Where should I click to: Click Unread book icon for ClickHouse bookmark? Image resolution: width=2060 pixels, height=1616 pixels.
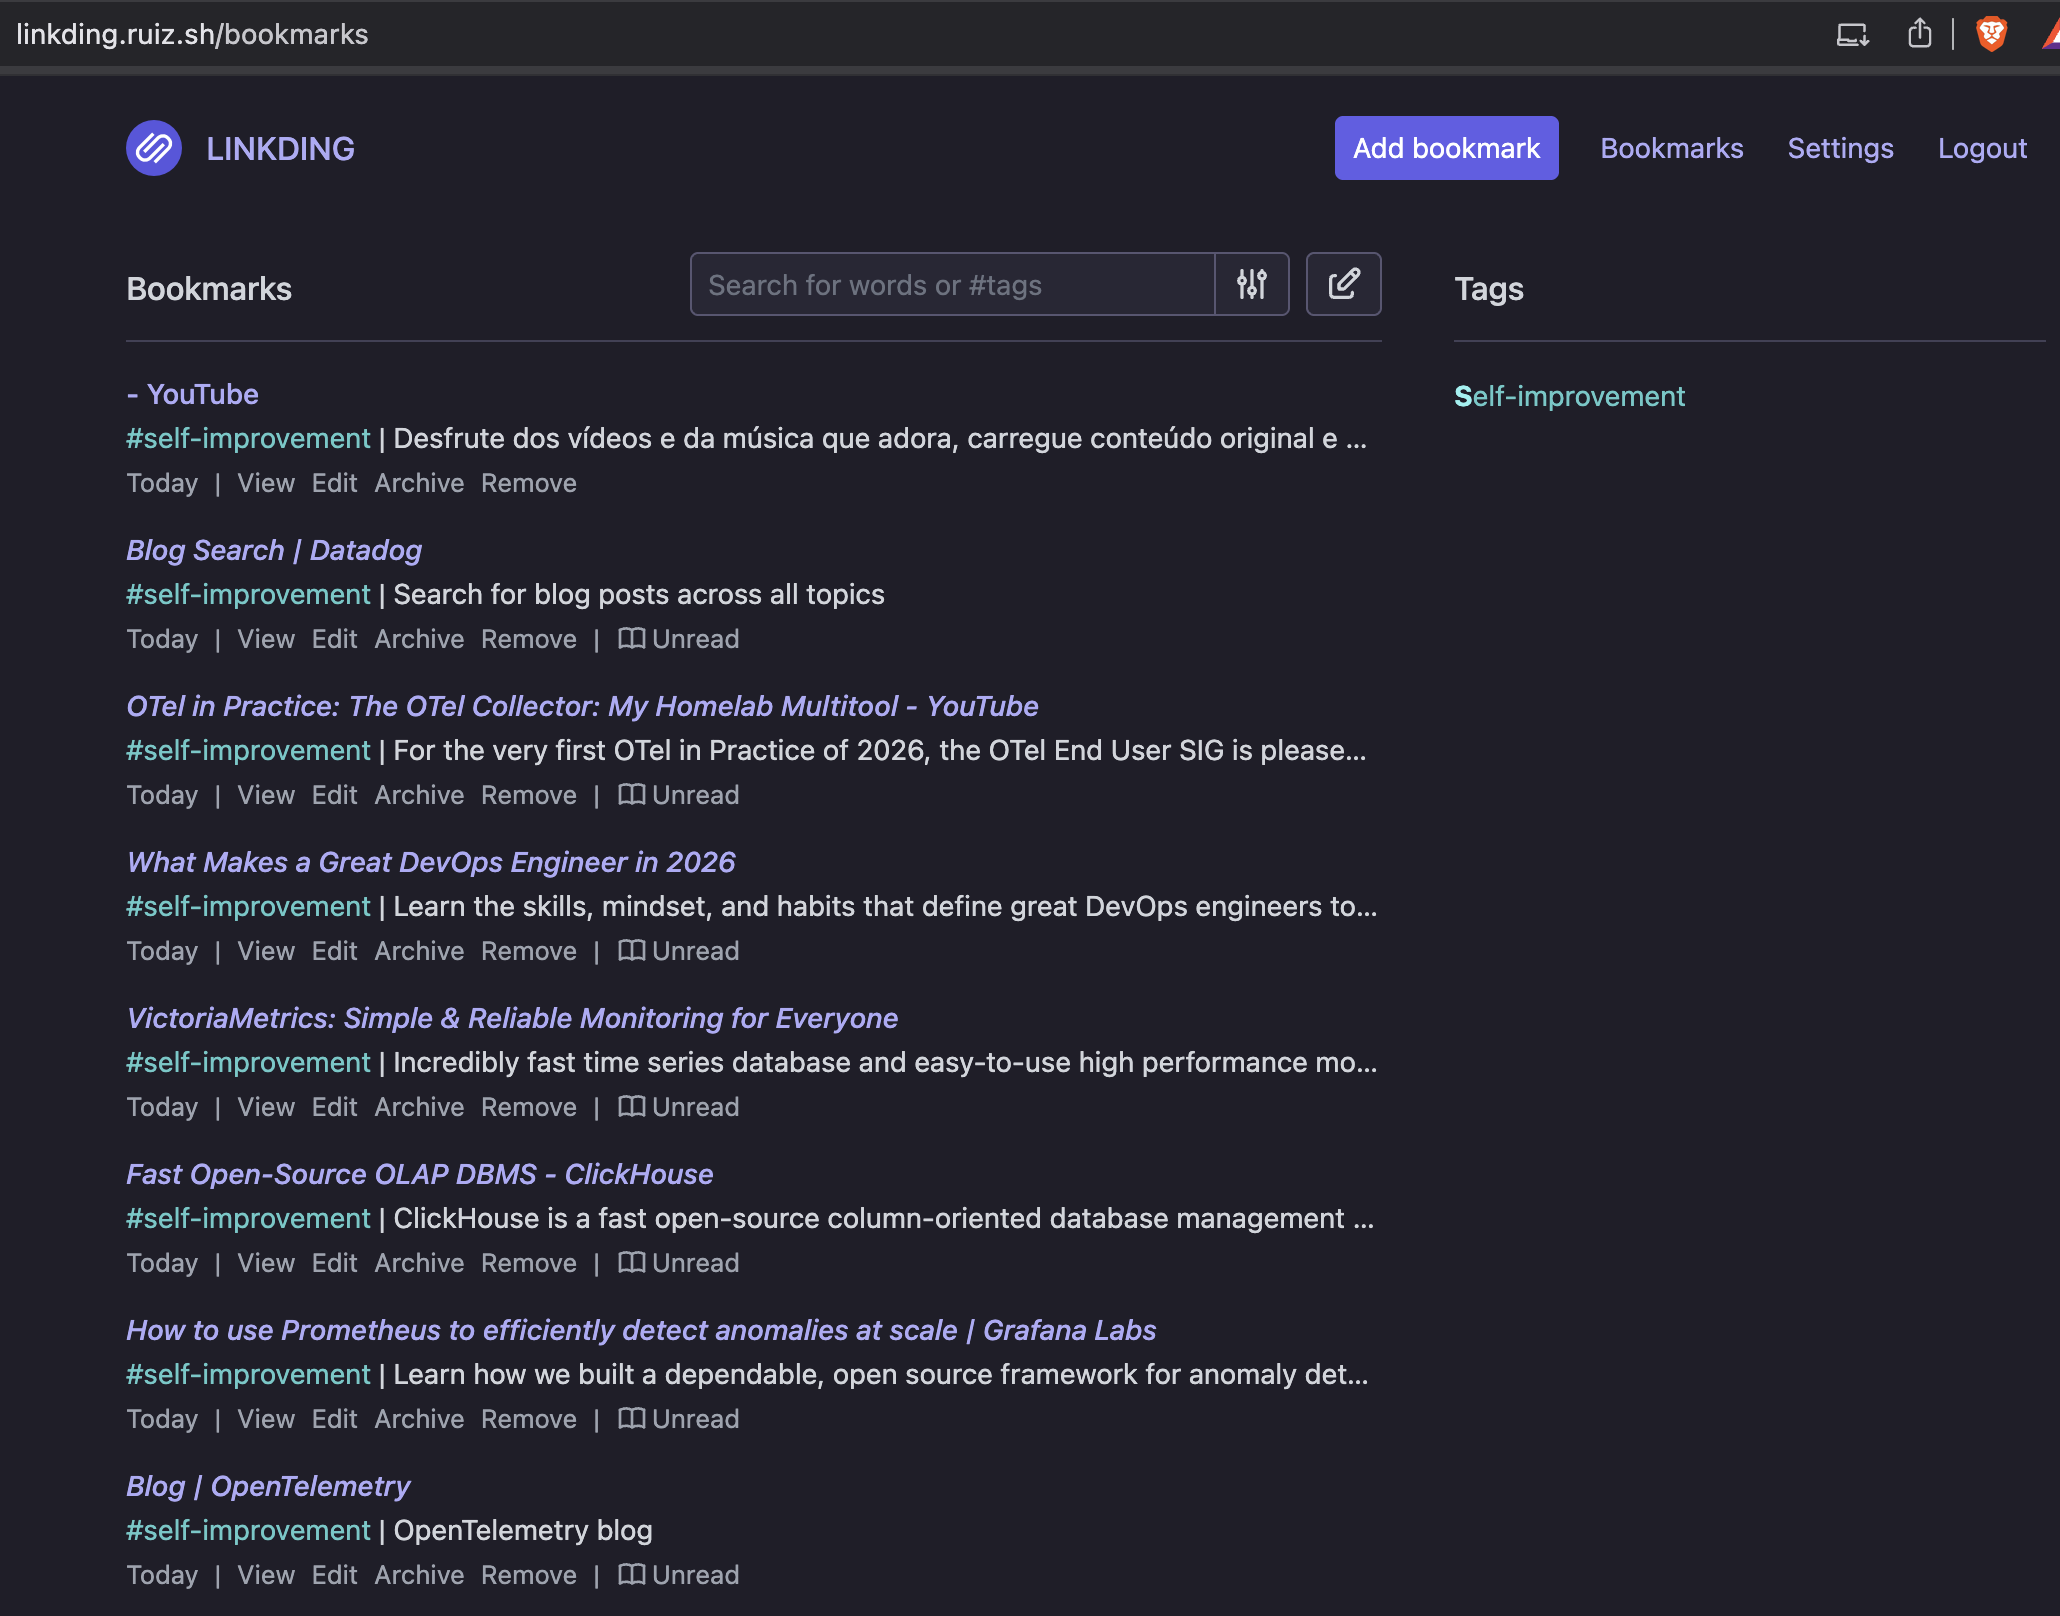click(631, 1263)
